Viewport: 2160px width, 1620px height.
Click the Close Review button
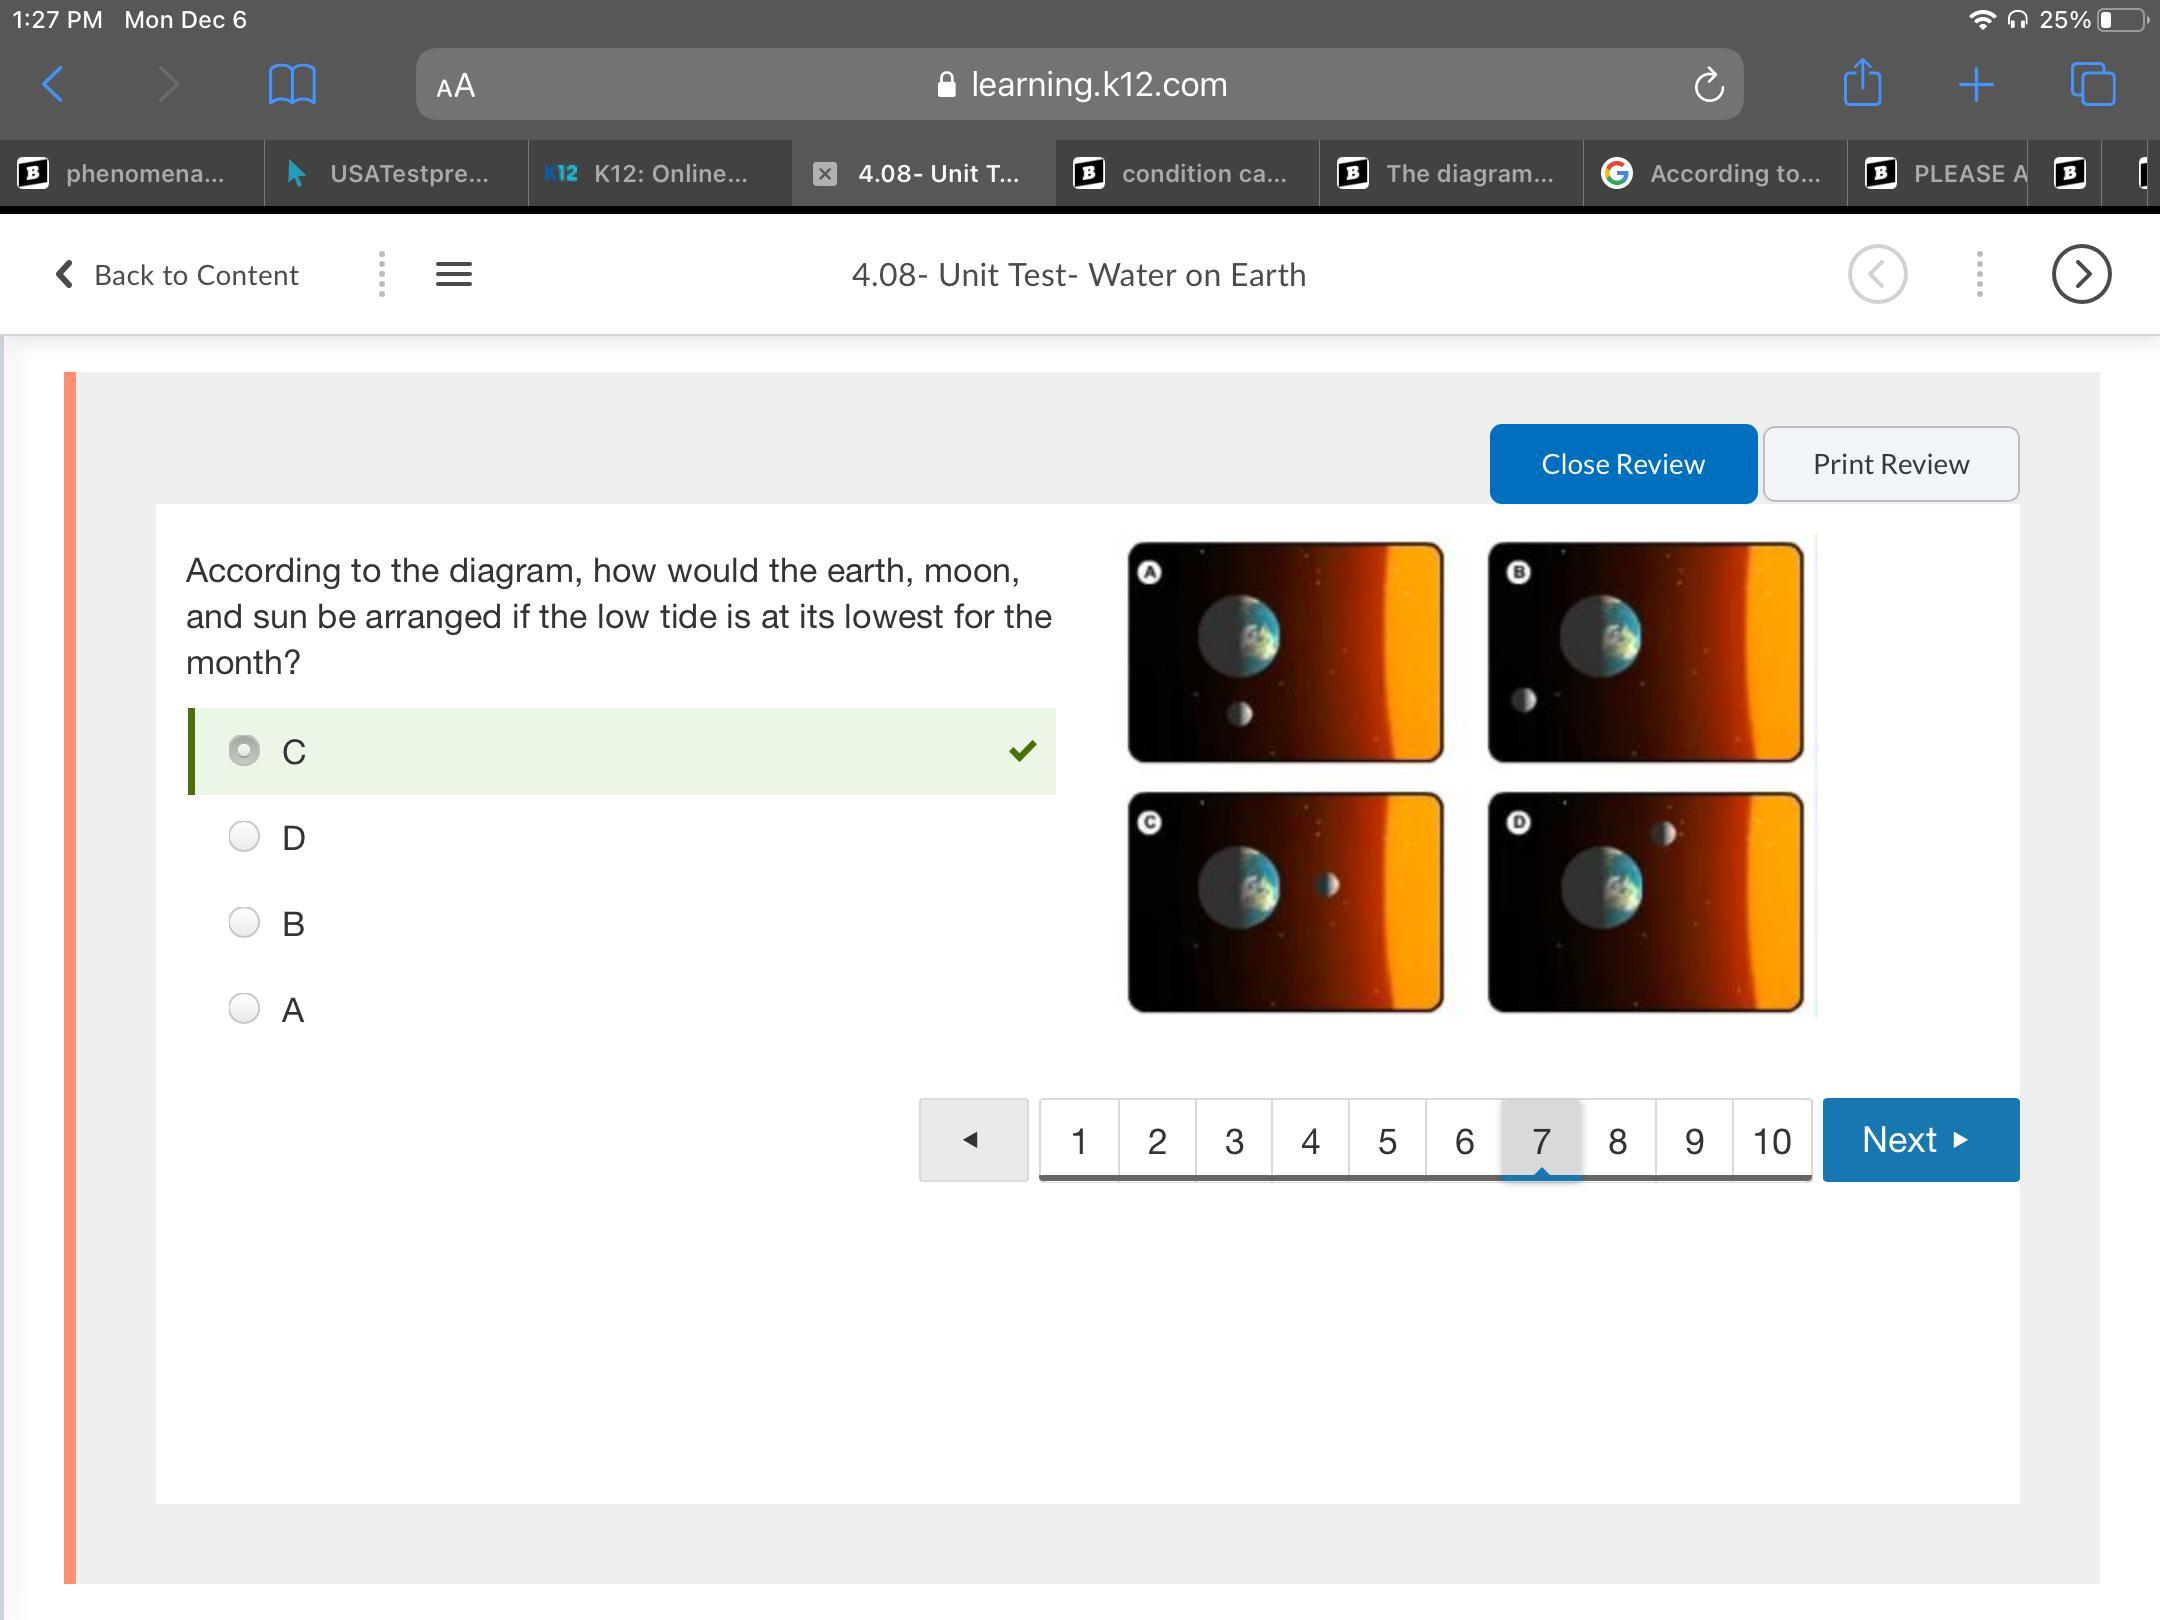(1622, 464)
